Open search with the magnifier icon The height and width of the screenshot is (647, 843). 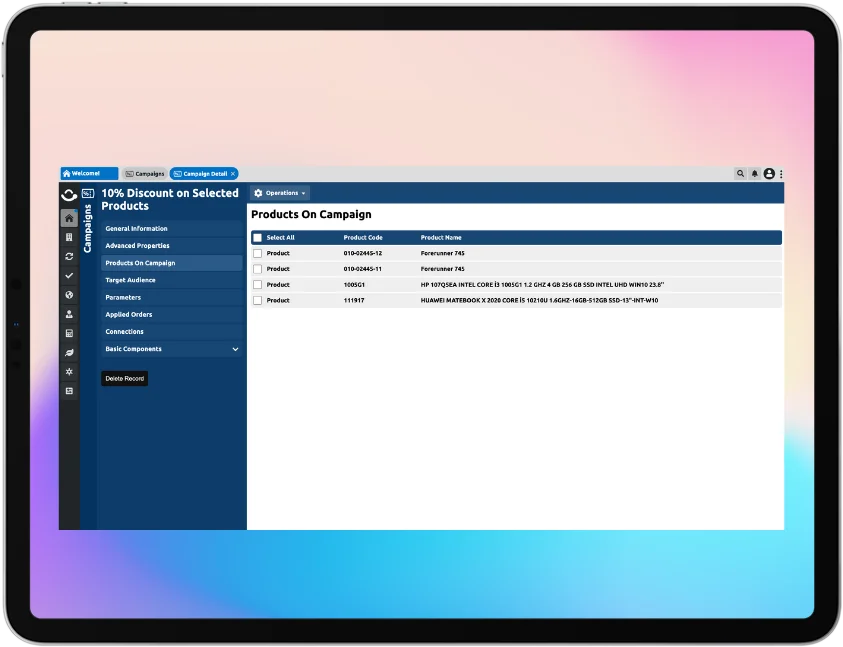click(x=740, y=174)
